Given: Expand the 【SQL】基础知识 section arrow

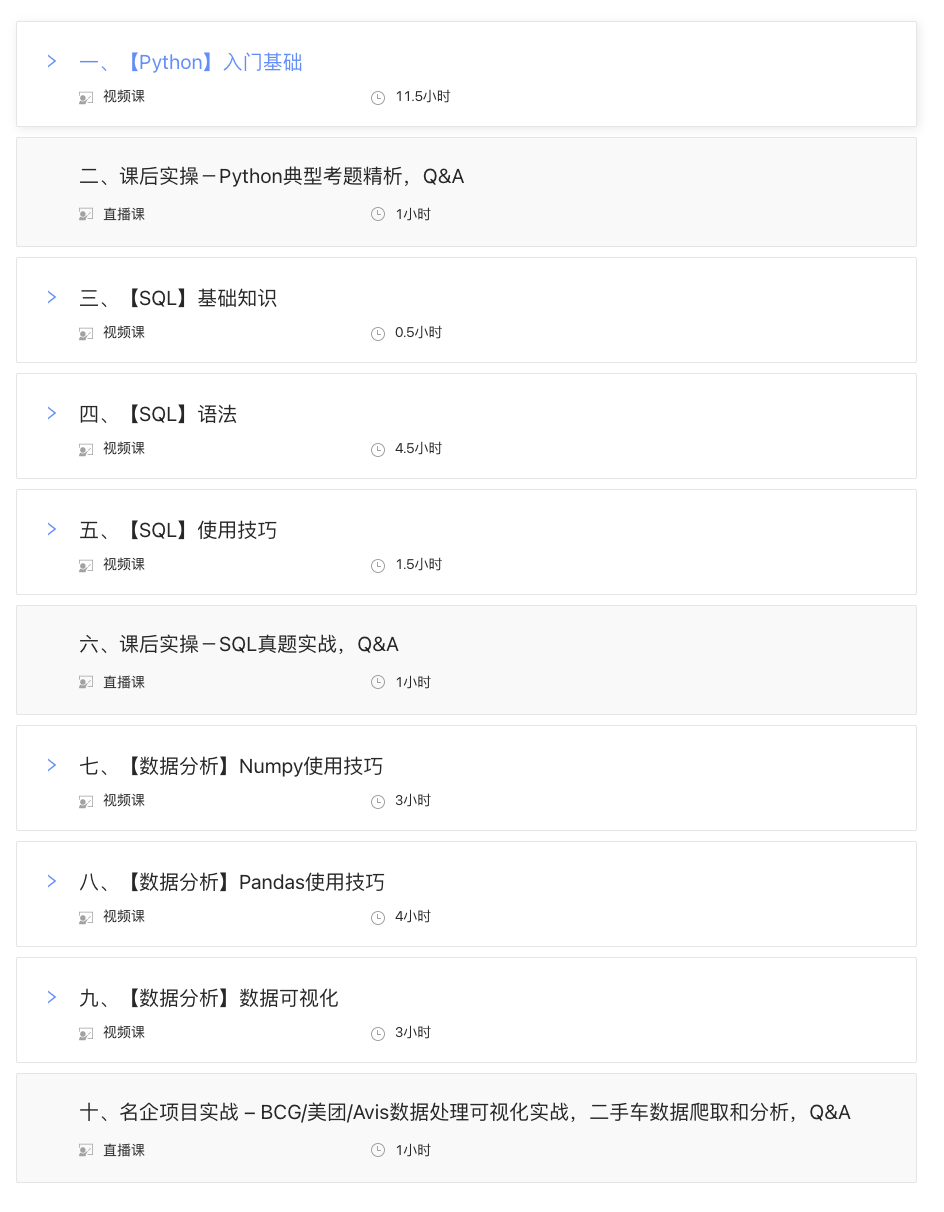Looking at the screenshot, I should click(x=52, y=297).
